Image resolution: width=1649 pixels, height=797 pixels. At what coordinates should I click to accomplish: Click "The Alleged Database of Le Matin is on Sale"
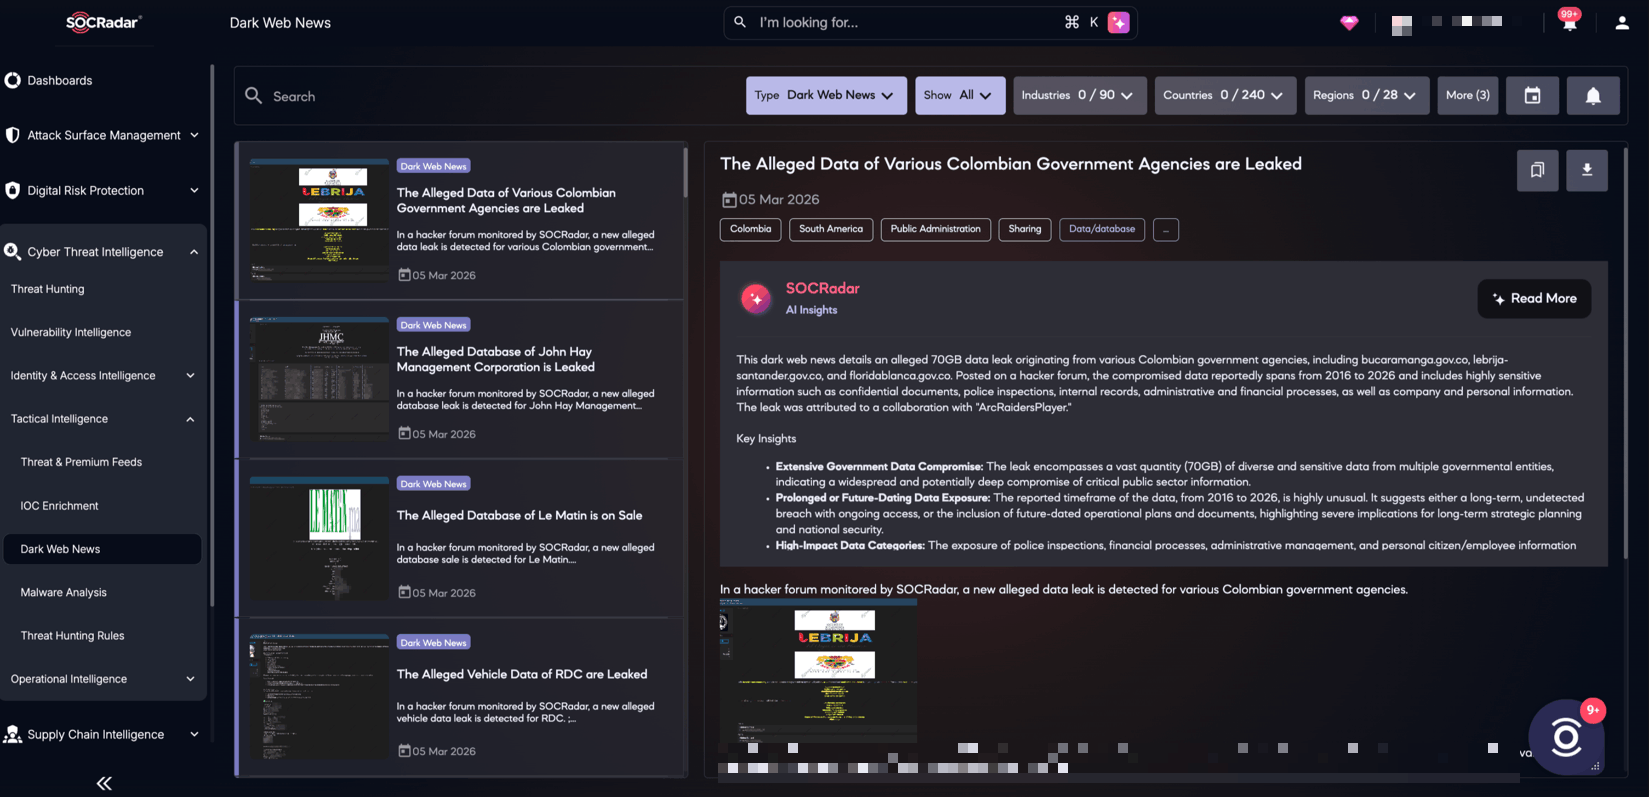click(519, 515)
